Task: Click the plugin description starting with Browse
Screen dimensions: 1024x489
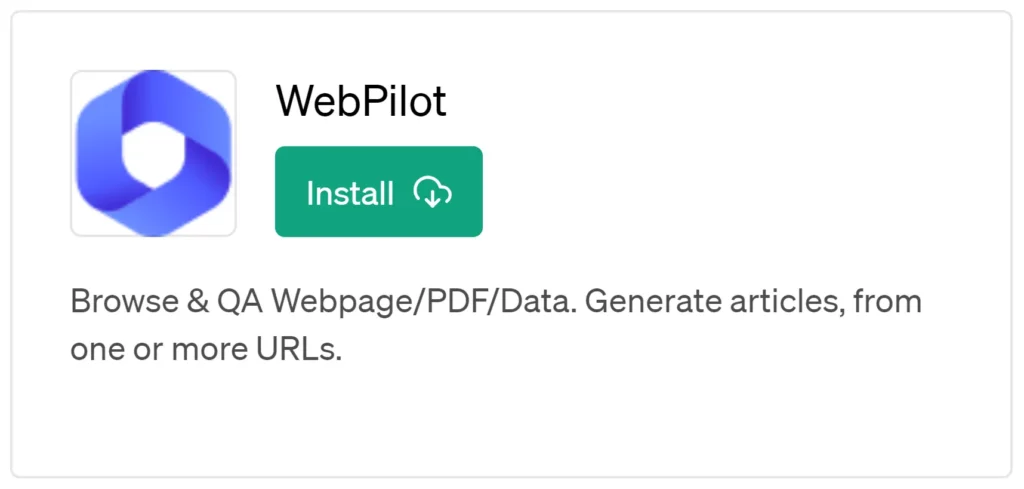Action: click(496, 326)
